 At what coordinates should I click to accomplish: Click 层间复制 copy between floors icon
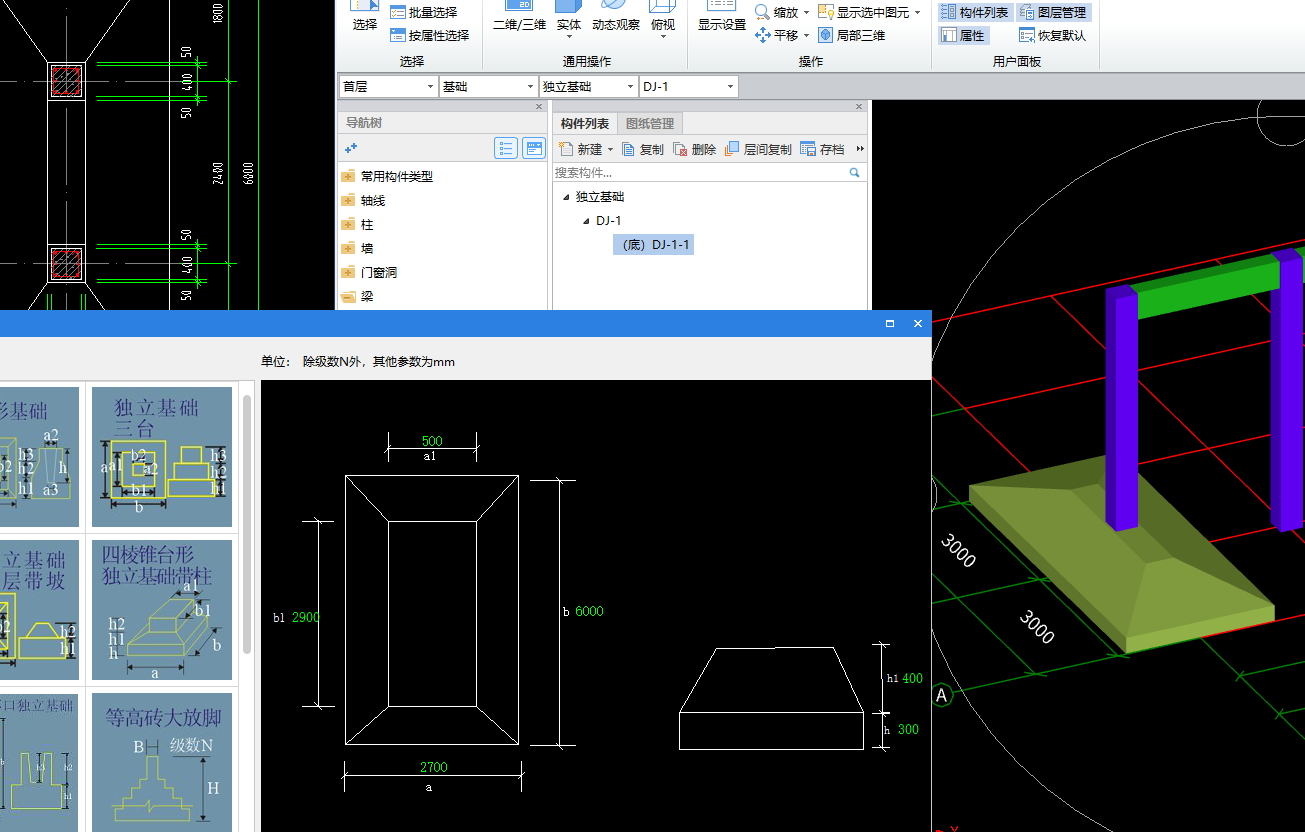[733, 149]
